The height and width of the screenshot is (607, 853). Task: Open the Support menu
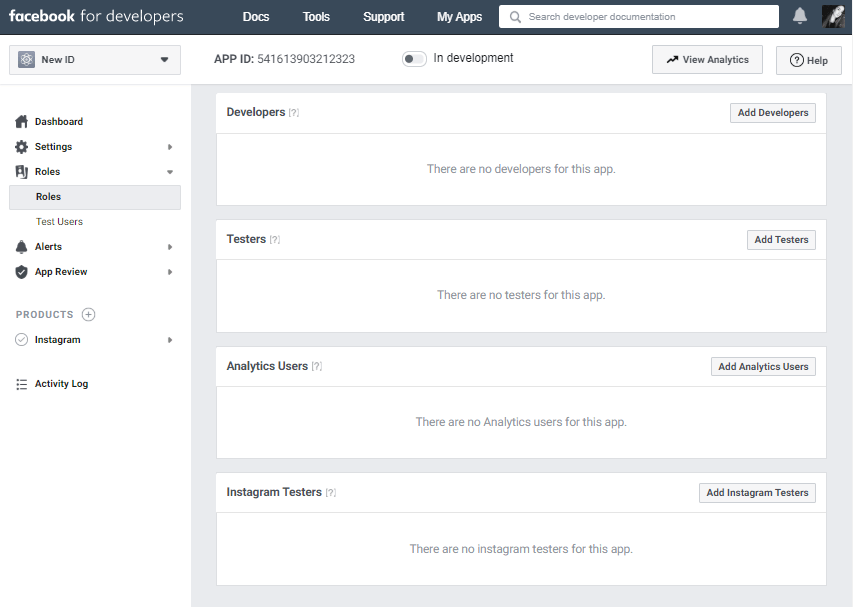(384, 17)
